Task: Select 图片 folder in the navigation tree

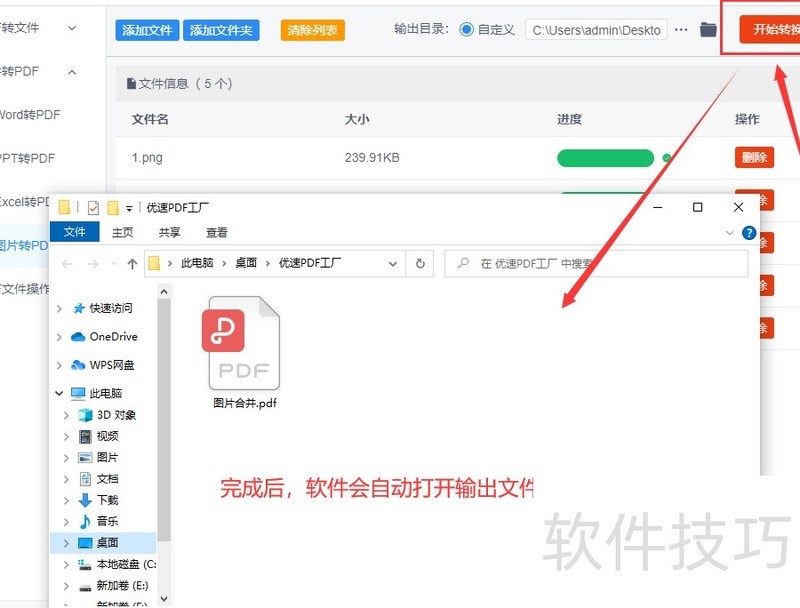Action: point(107,458)
